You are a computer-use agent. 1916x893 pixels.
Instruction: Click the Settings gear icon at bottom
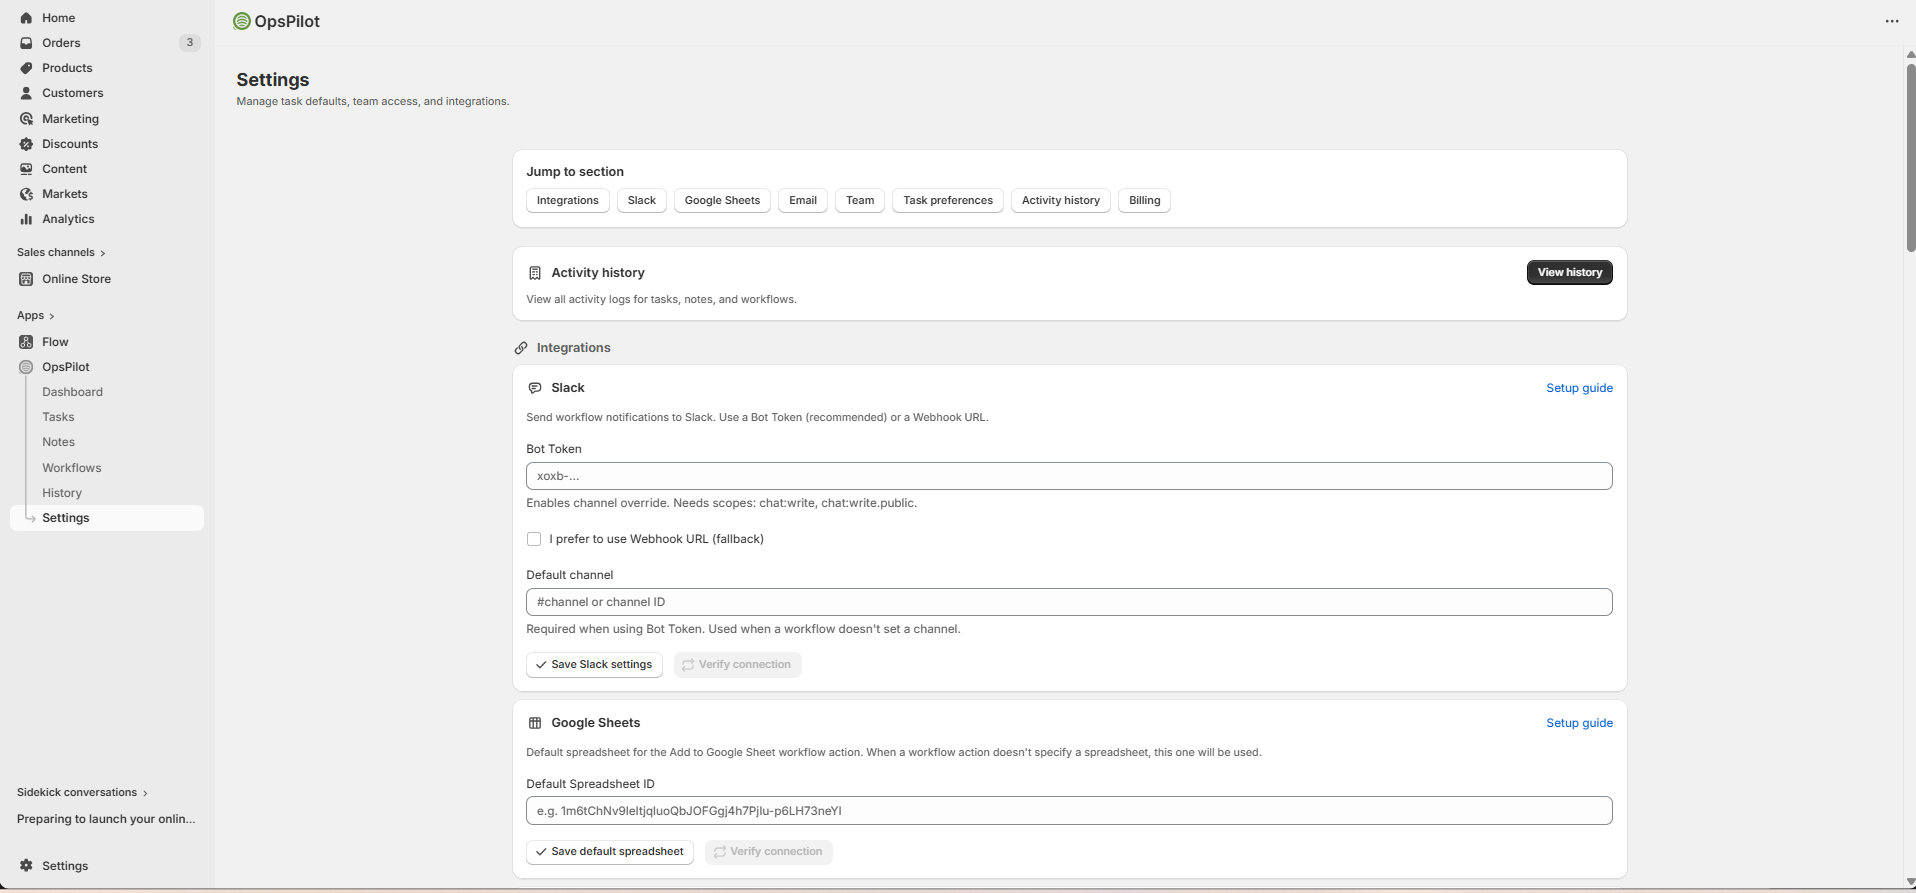tap(26, 866)
